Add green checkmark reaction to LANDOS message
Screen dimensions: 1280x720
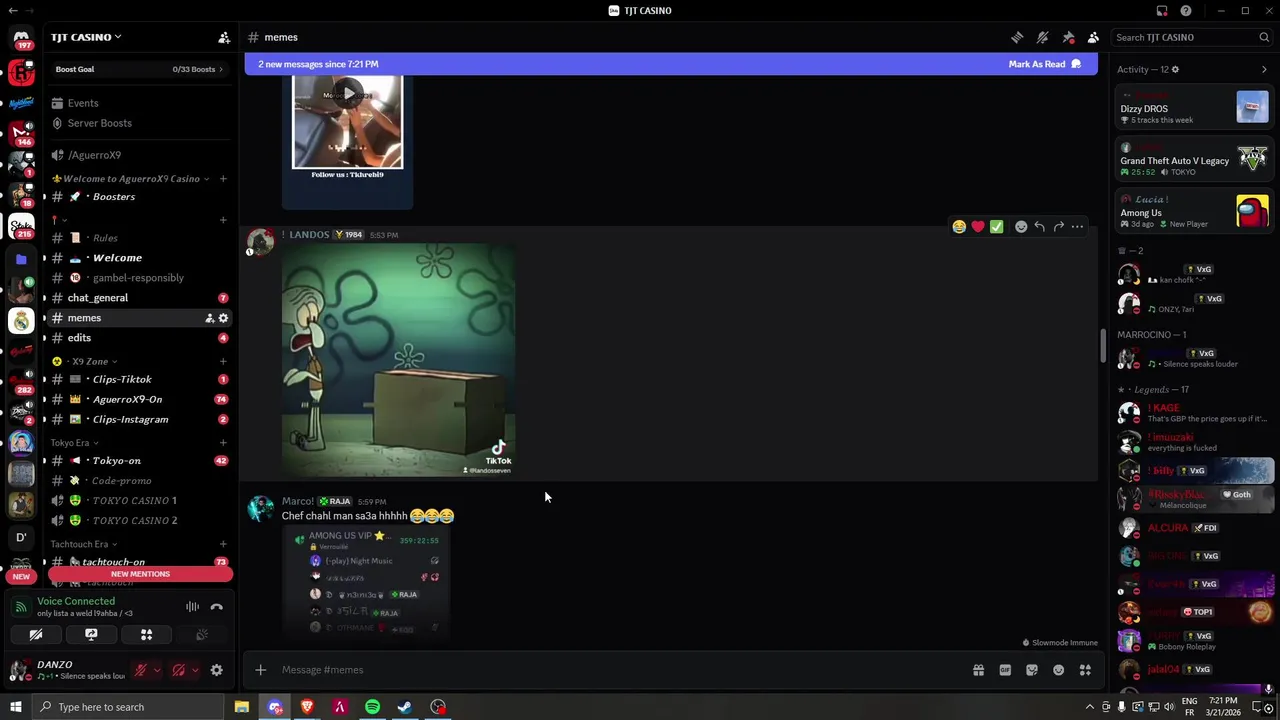coord(996,227)
